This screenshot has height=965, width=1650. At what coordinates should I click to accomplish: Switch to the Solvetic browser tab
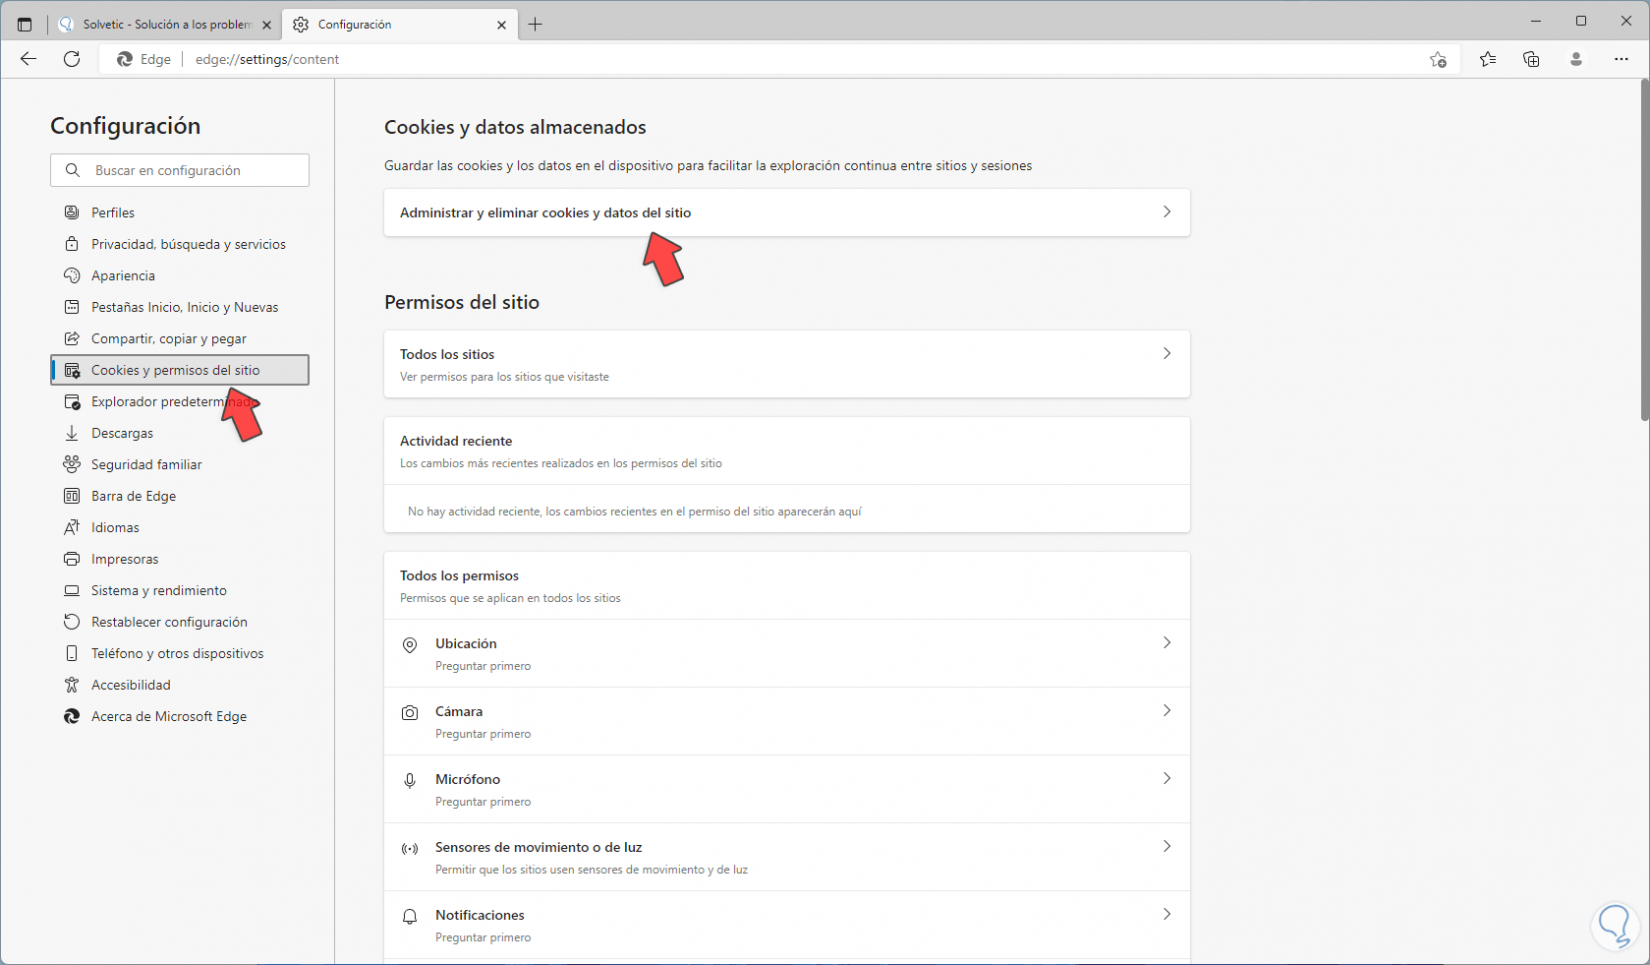(x=165, y=24)
